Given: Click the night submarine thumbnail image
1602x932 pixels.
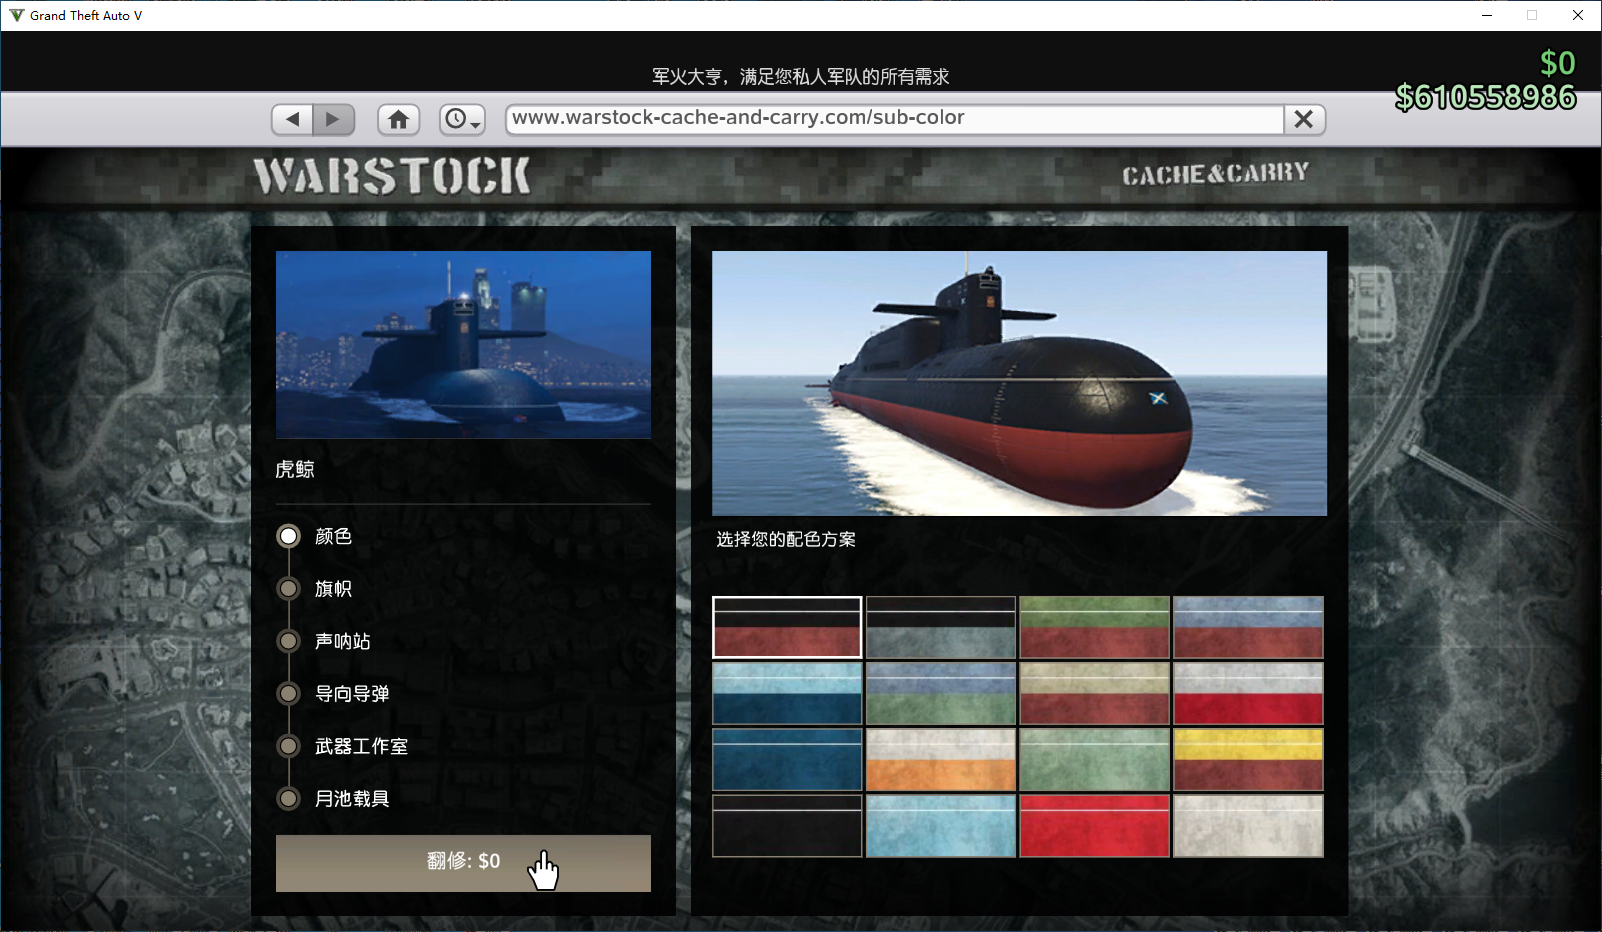Looking at the screenshot, I should pos(463,345).
